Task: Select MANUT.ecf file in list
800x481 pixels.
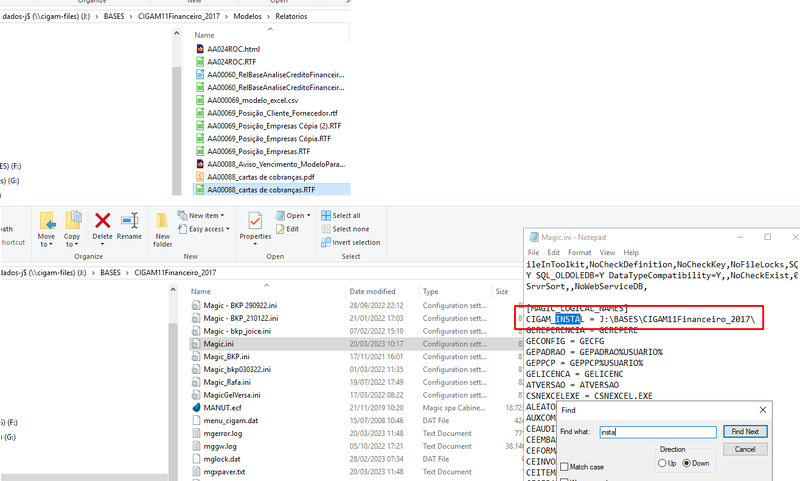Action: pos(222,408)
